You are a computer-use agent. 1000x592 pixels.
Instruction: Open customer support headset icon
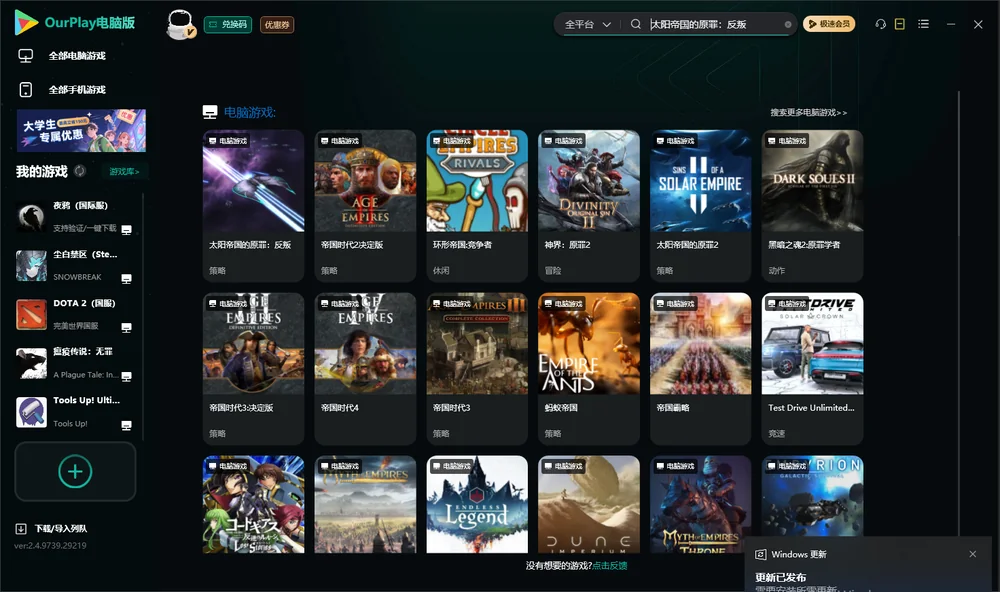coord(880,24)
